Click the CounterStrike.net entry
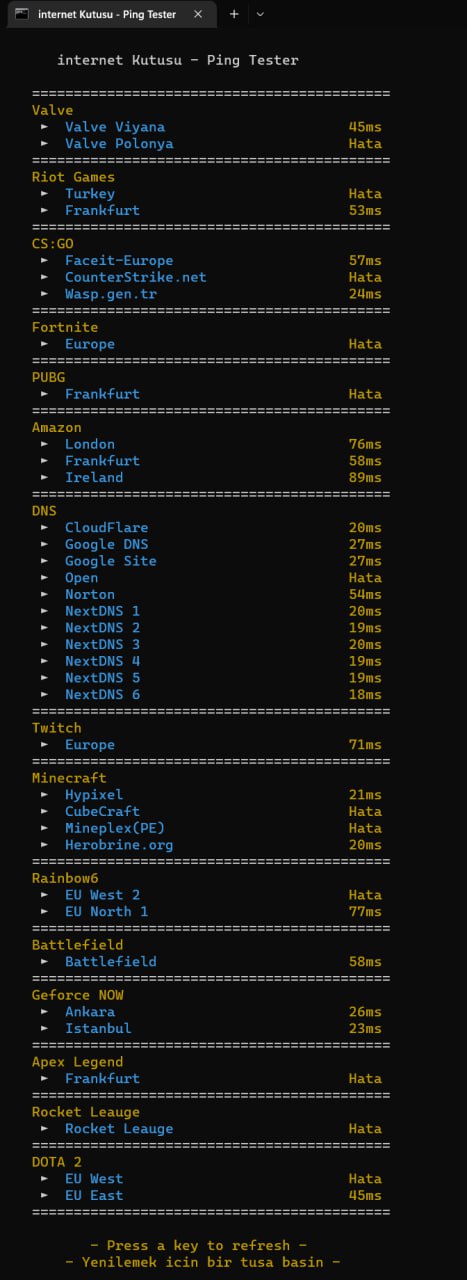Viewport: 467px width, 1280px height. tap(136, 277)
